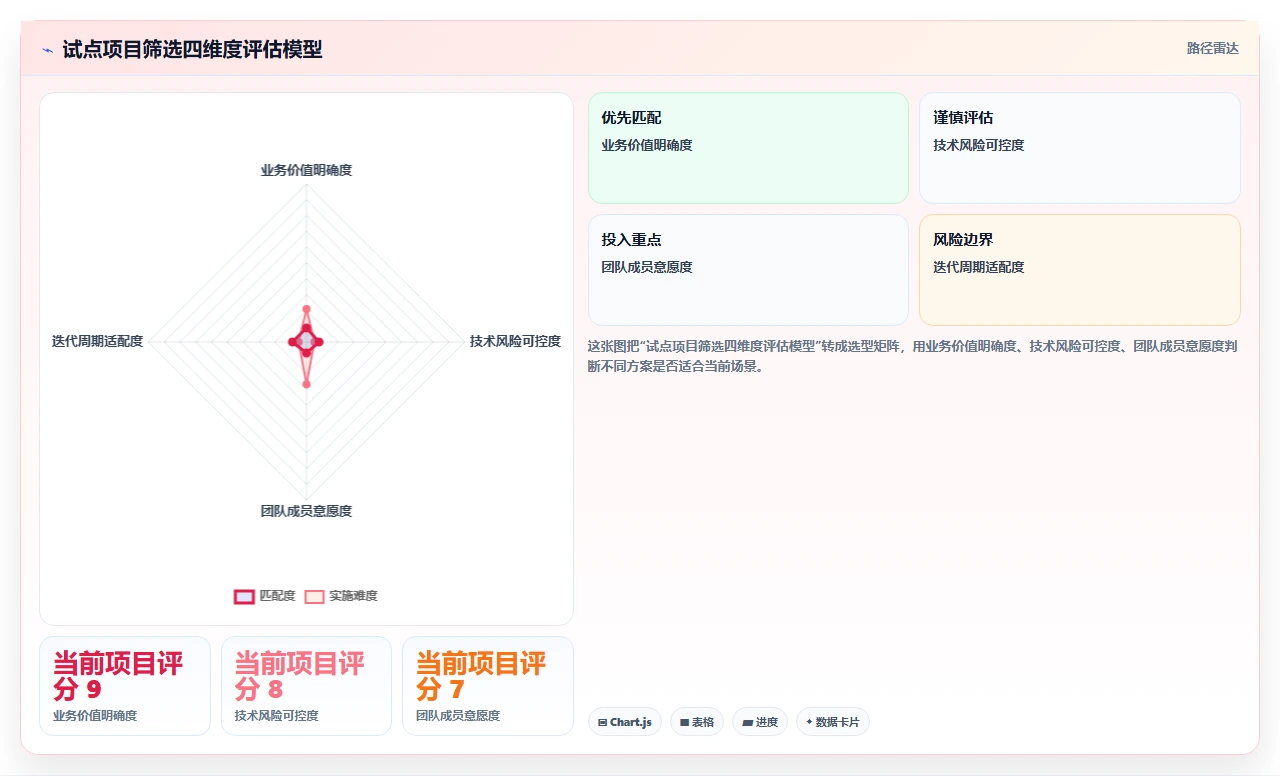The image size is (1280, 776).
Task: Click the title 试点项目筛选四维度评估模型
Action: pos(192,50)
